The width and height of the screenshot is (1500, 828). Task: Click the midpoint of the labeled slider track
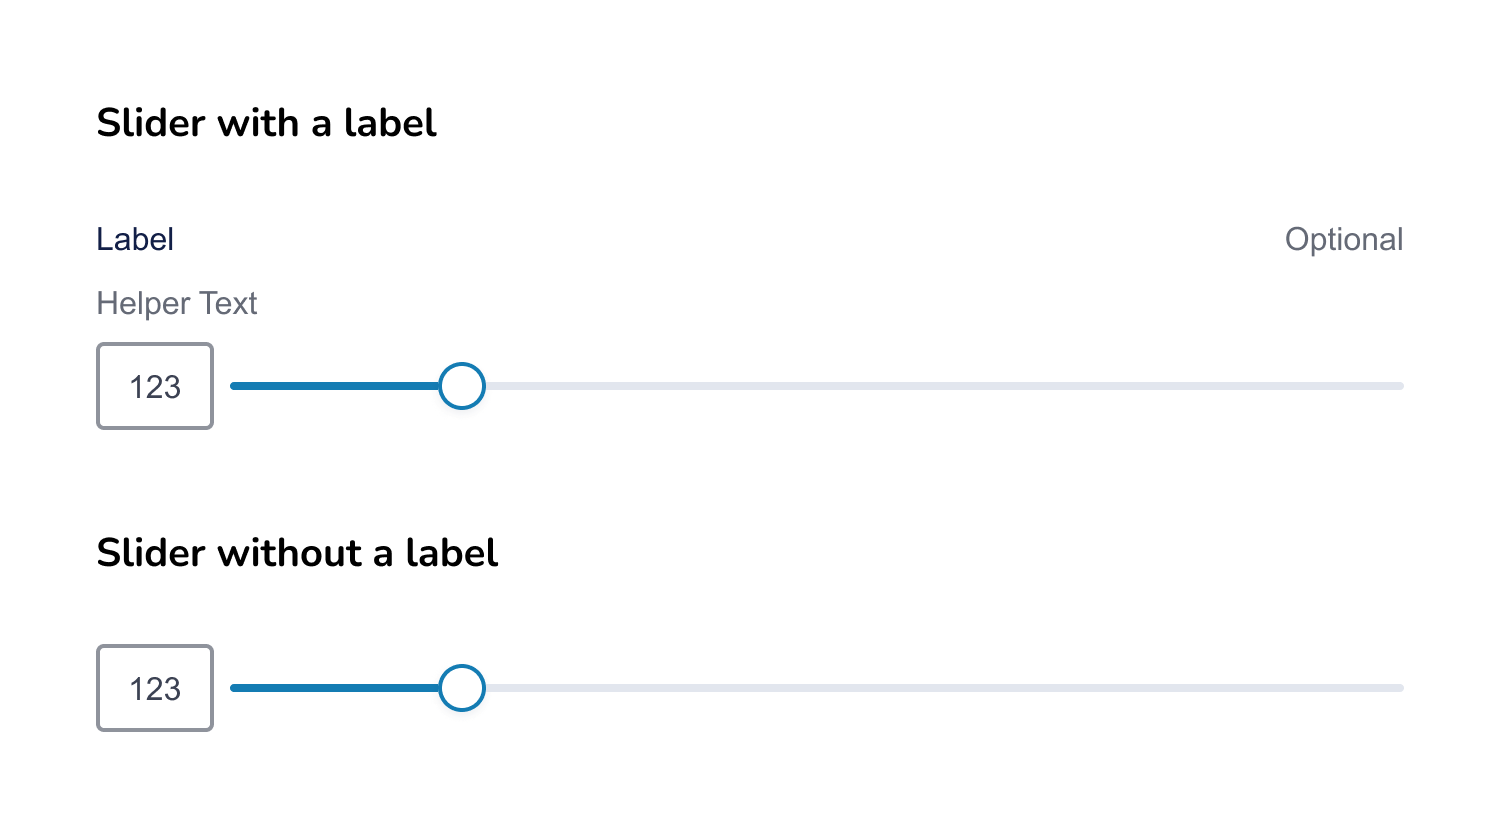(816, 386)
